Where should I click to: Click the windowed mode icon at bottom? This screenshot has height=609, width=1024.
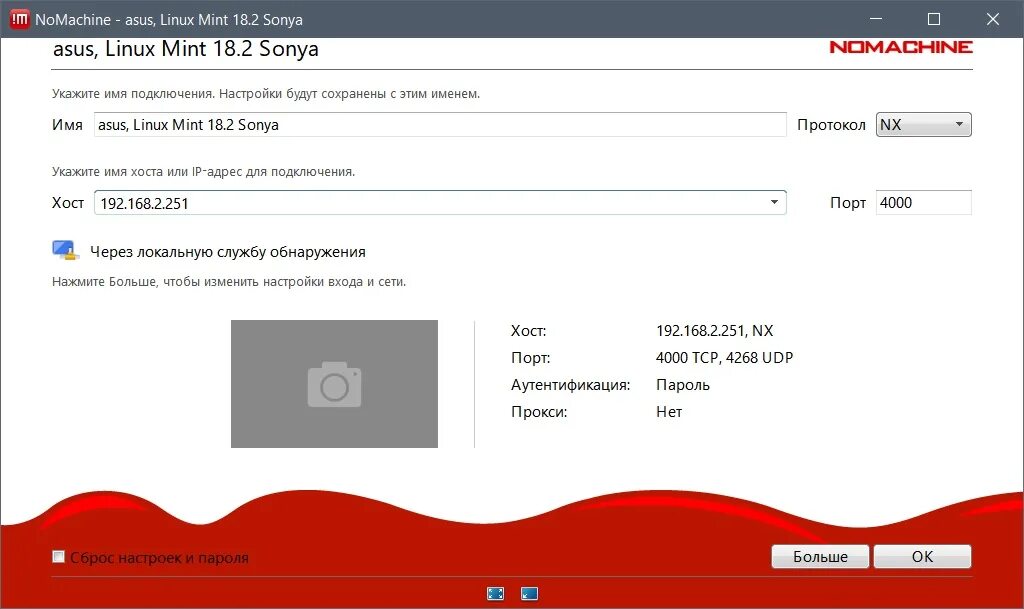tap(530, 593)
